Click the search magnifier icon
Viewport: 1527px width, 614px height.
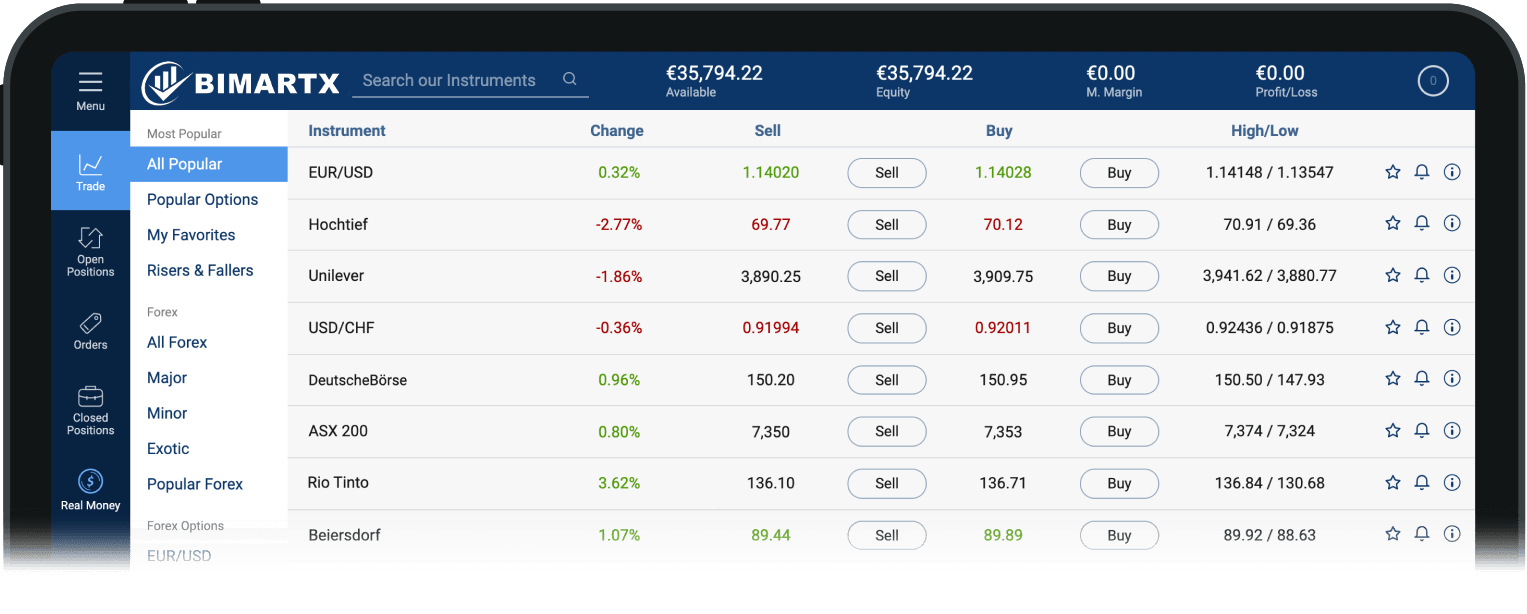click(570, 80)
